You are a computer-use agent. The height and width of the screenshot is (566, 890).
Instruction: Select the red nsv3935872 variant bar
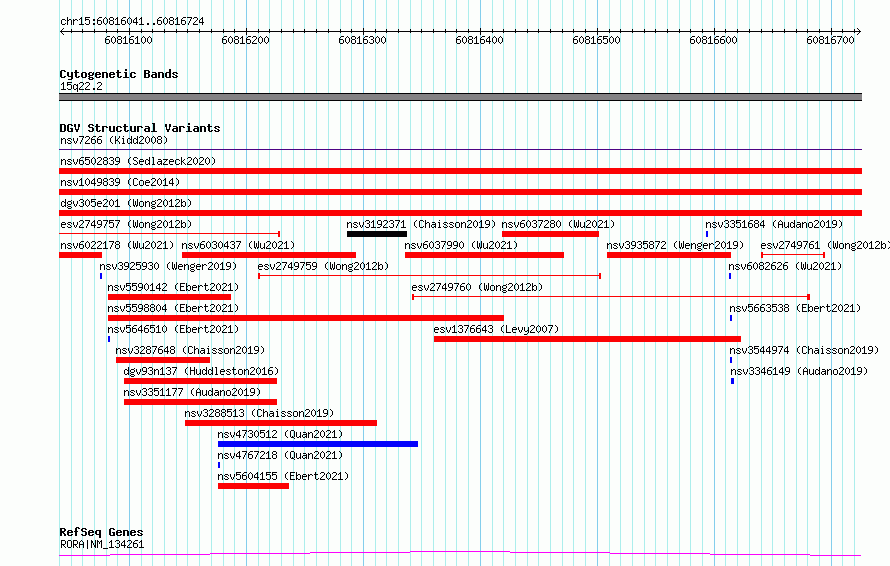[669, 255]
